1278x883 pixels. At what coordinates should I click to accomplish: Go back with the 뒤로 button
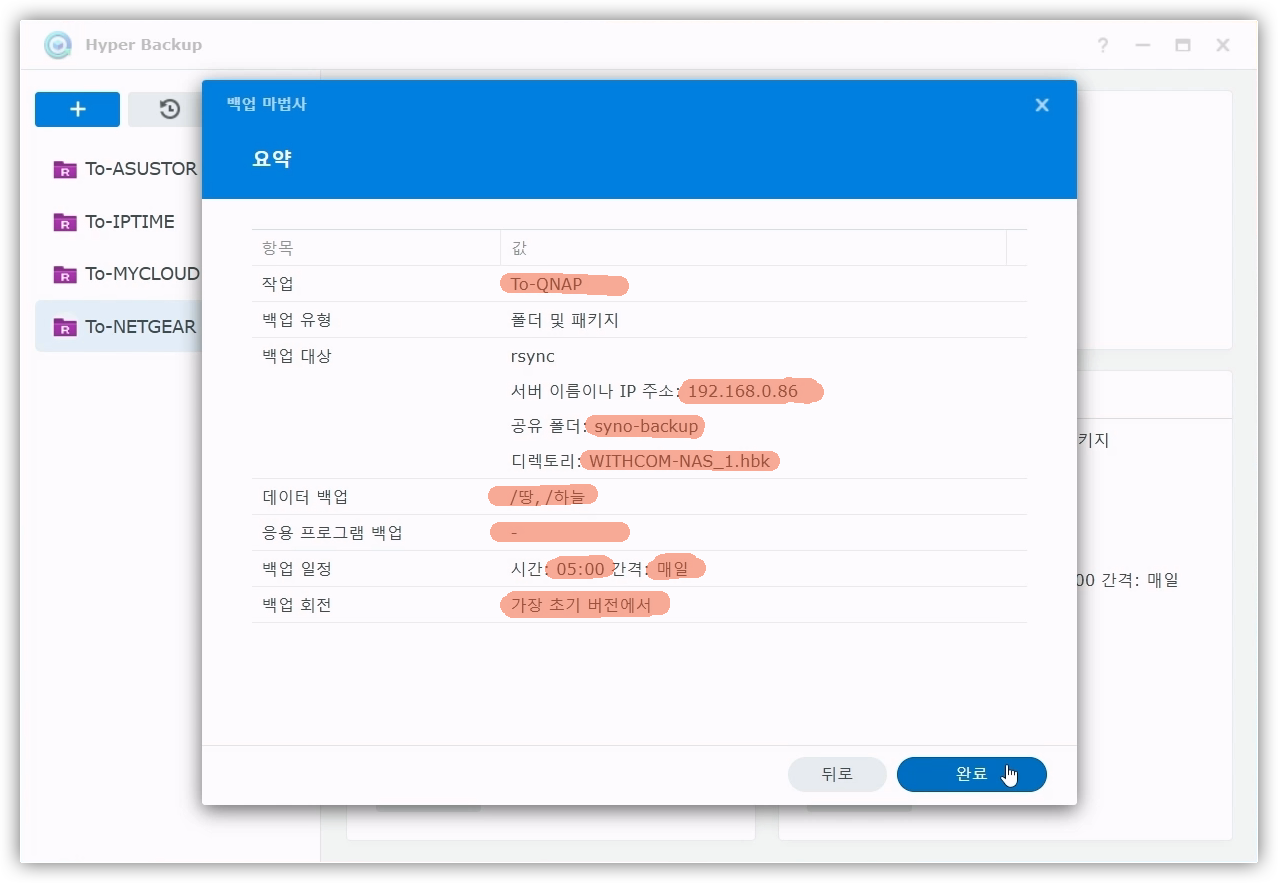pyautogui.click(x=837, y=774)
